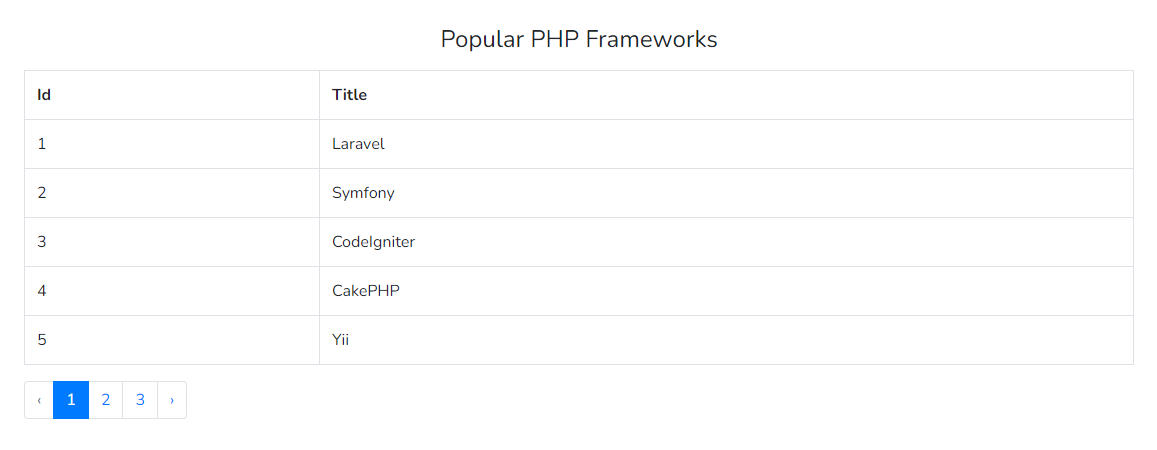Select the CakePHP row title

(x=366, y=291)
